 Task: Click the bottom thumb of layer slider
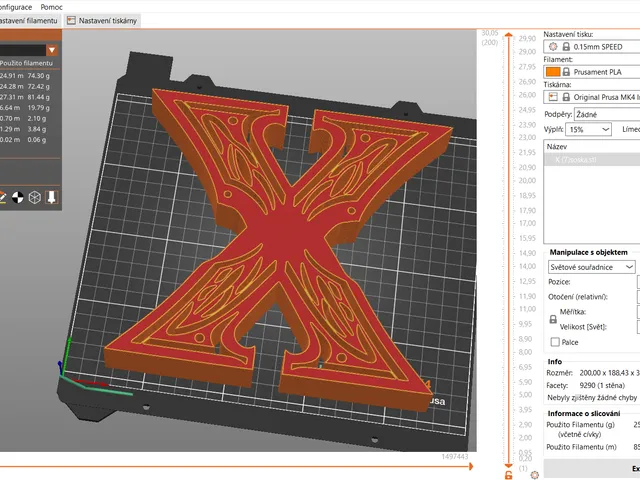[509, 465]
